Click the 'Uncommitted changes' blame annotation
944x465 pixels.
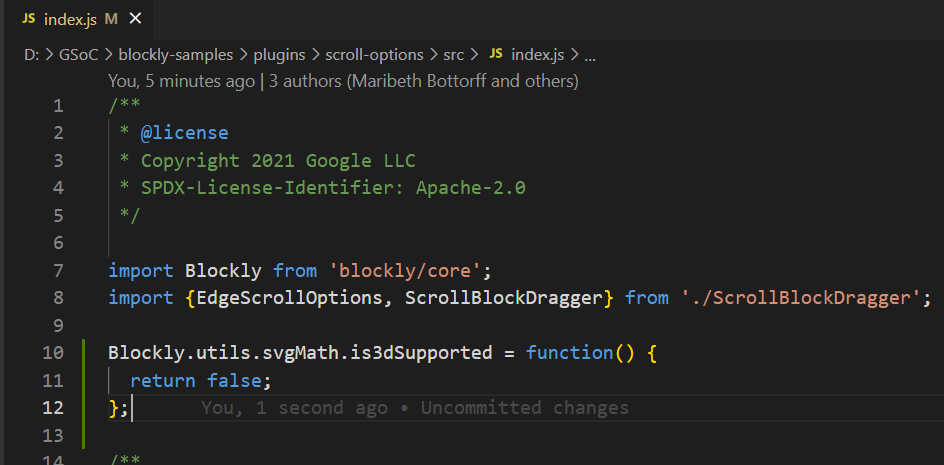coord(524,408)
